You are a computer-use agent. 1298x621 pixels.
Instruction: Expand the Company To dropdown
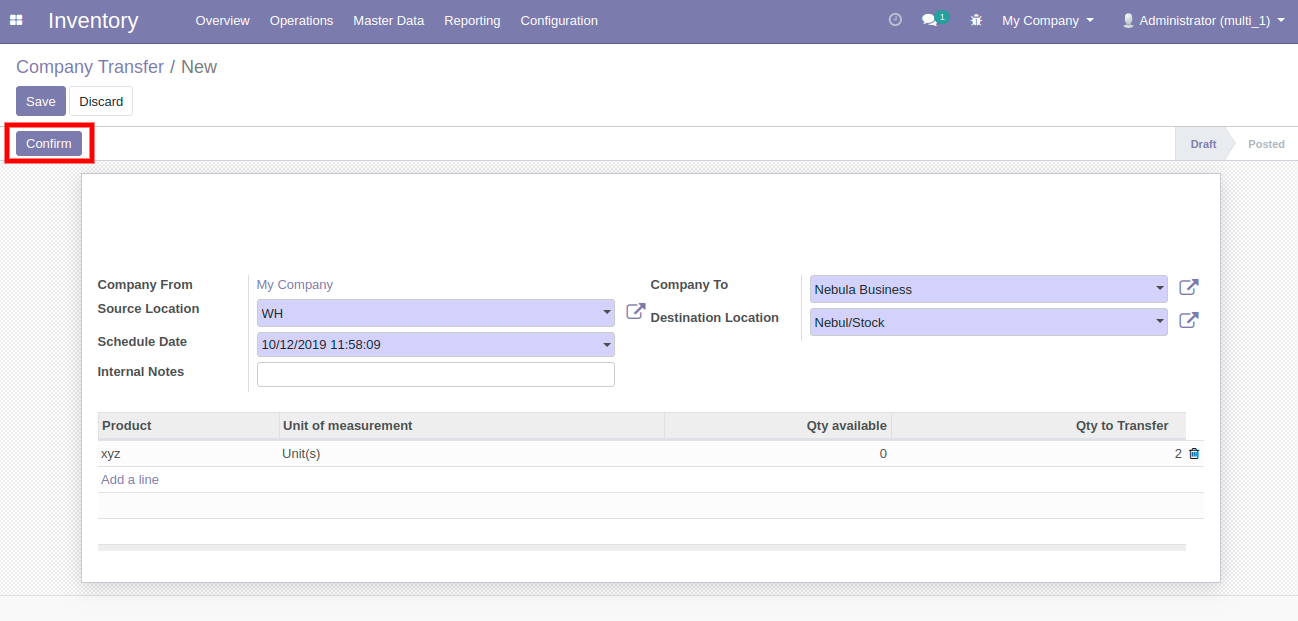coord(1160,289)
